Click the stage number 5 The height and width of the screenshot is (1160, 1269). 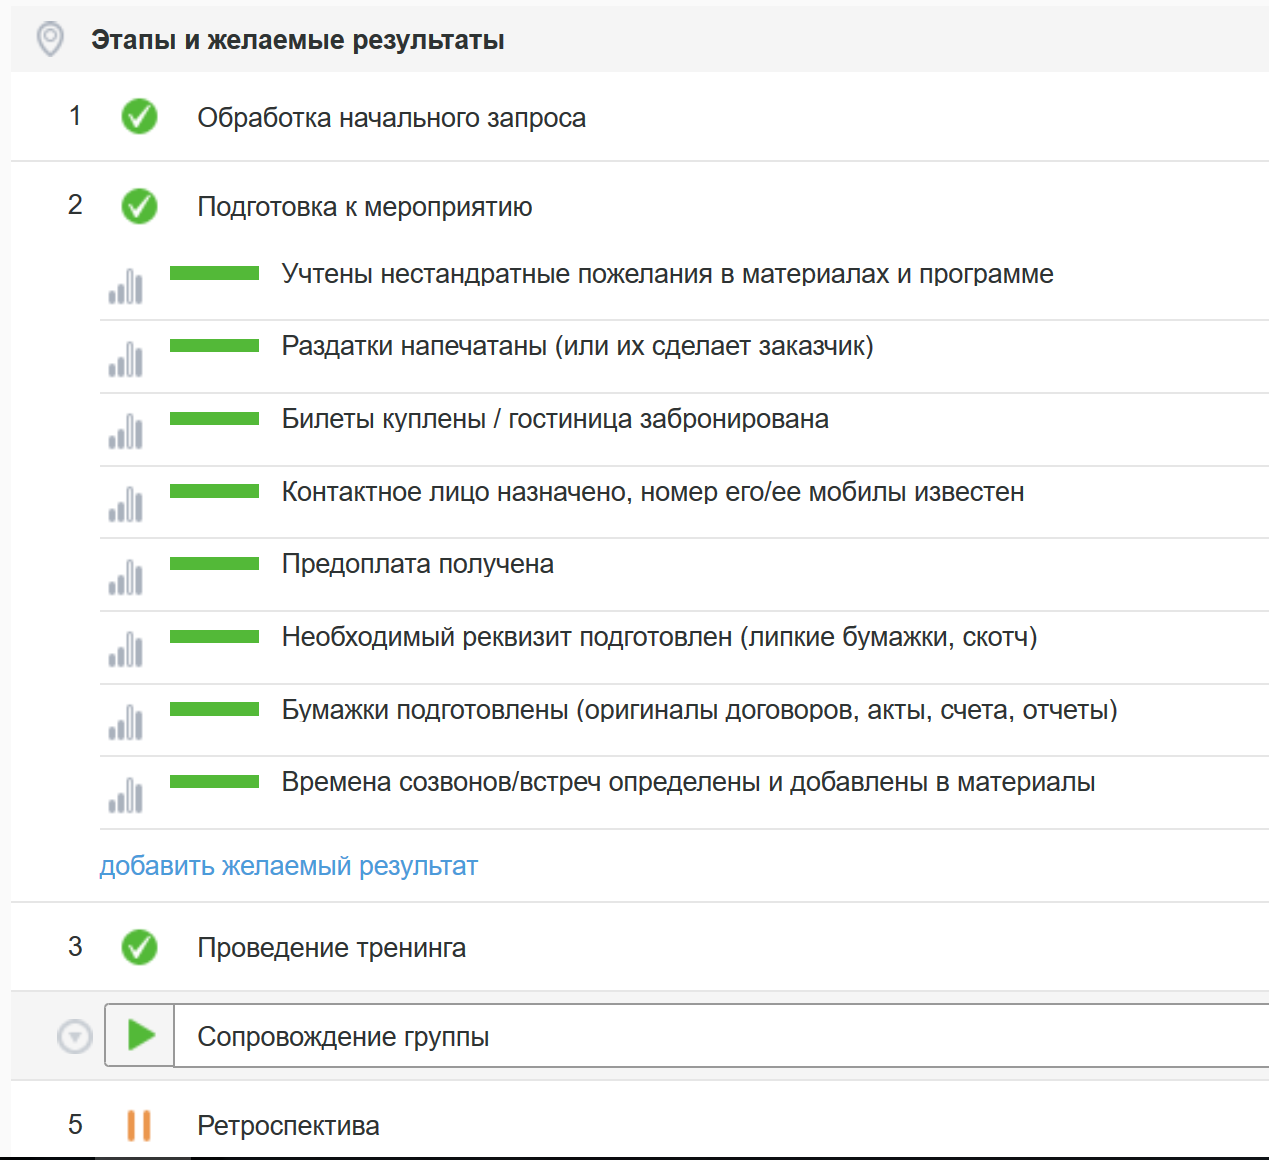pyautogui.click(x=75, y=1125)
